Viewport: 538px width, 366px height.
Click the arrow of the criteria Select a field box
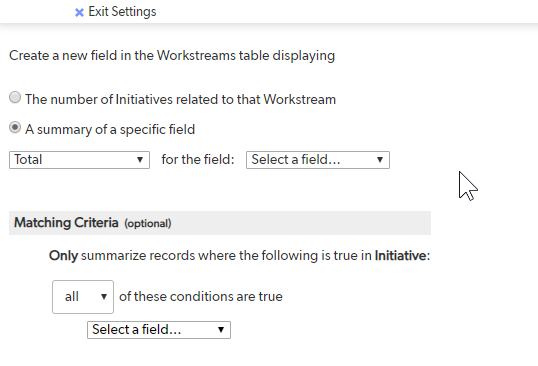tap(221, 330)
